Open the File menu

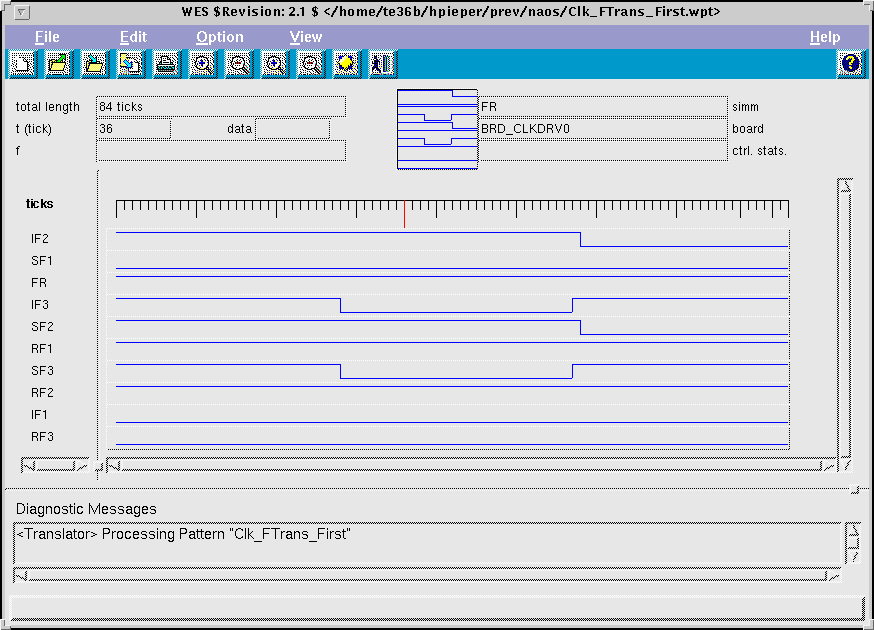[x=47, y=37]
